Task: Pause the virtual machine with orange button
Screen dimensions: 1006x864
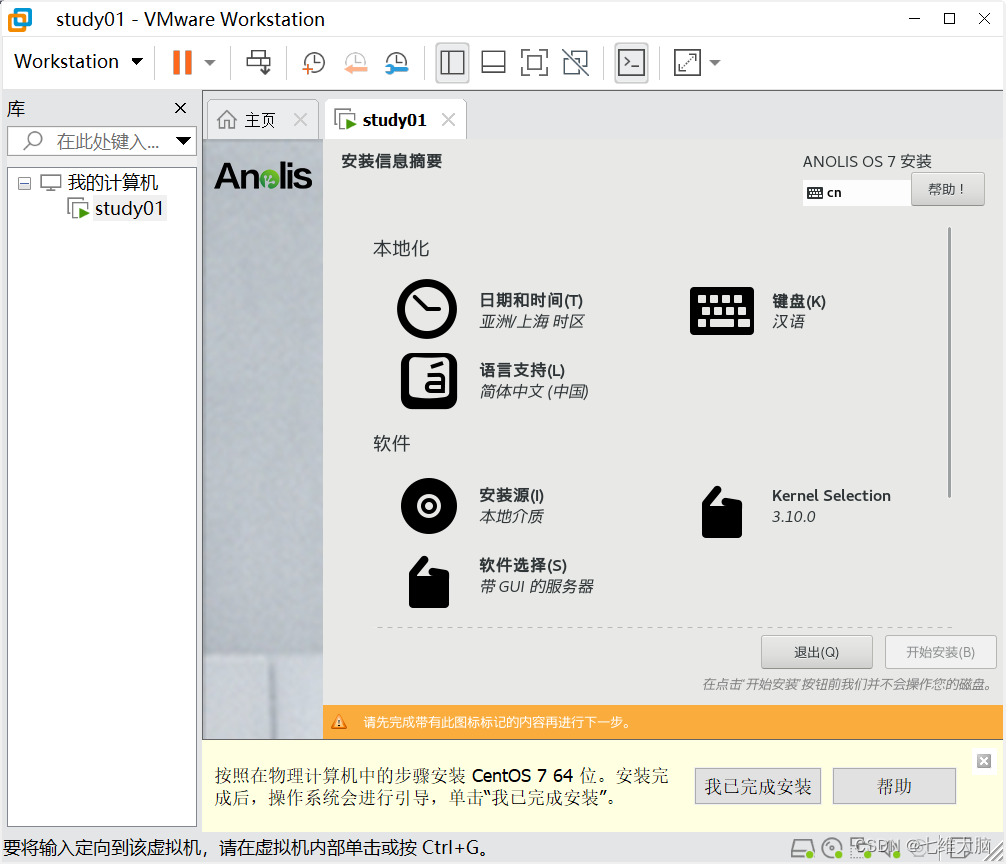Action: point(182,62)
